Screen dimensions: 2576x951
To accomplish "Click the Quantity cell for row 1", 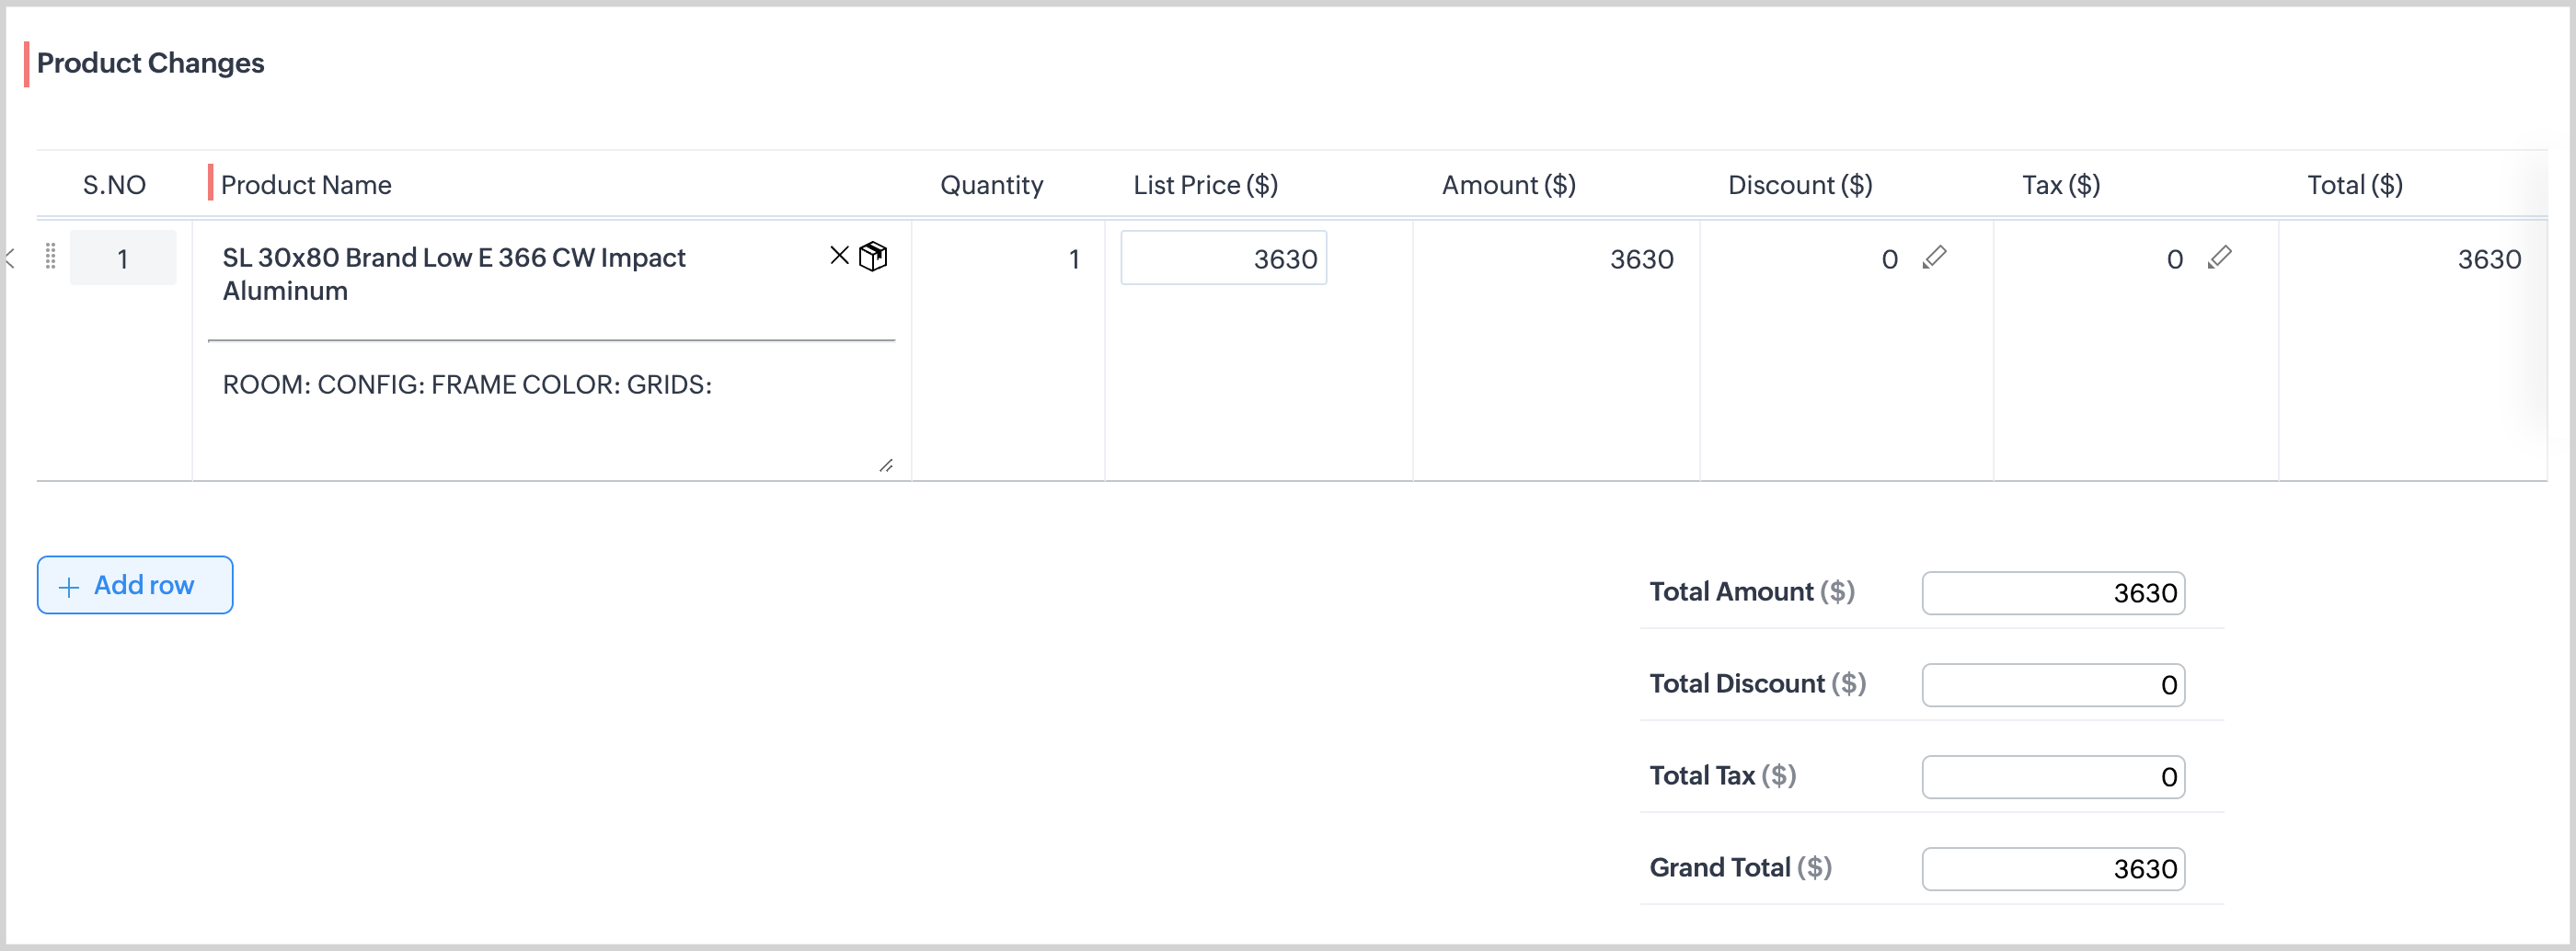I will pyautogui.click(x=1008, y=260).
